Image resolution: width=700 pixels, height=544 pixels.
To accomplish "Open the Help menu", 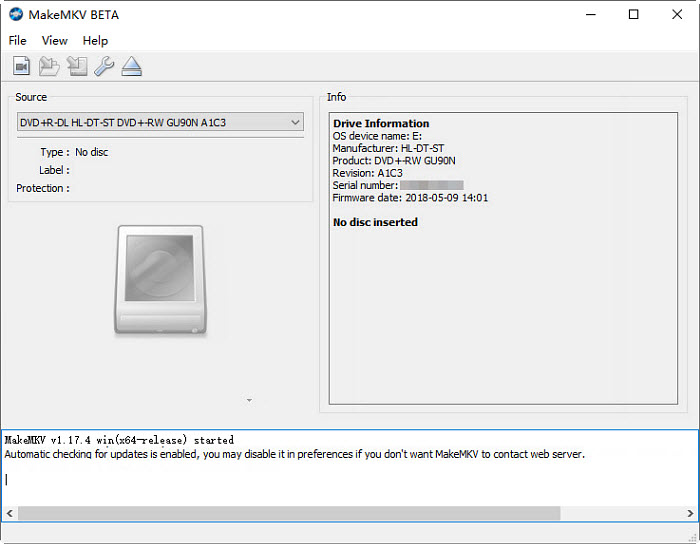I will click(x=95, y=41).
